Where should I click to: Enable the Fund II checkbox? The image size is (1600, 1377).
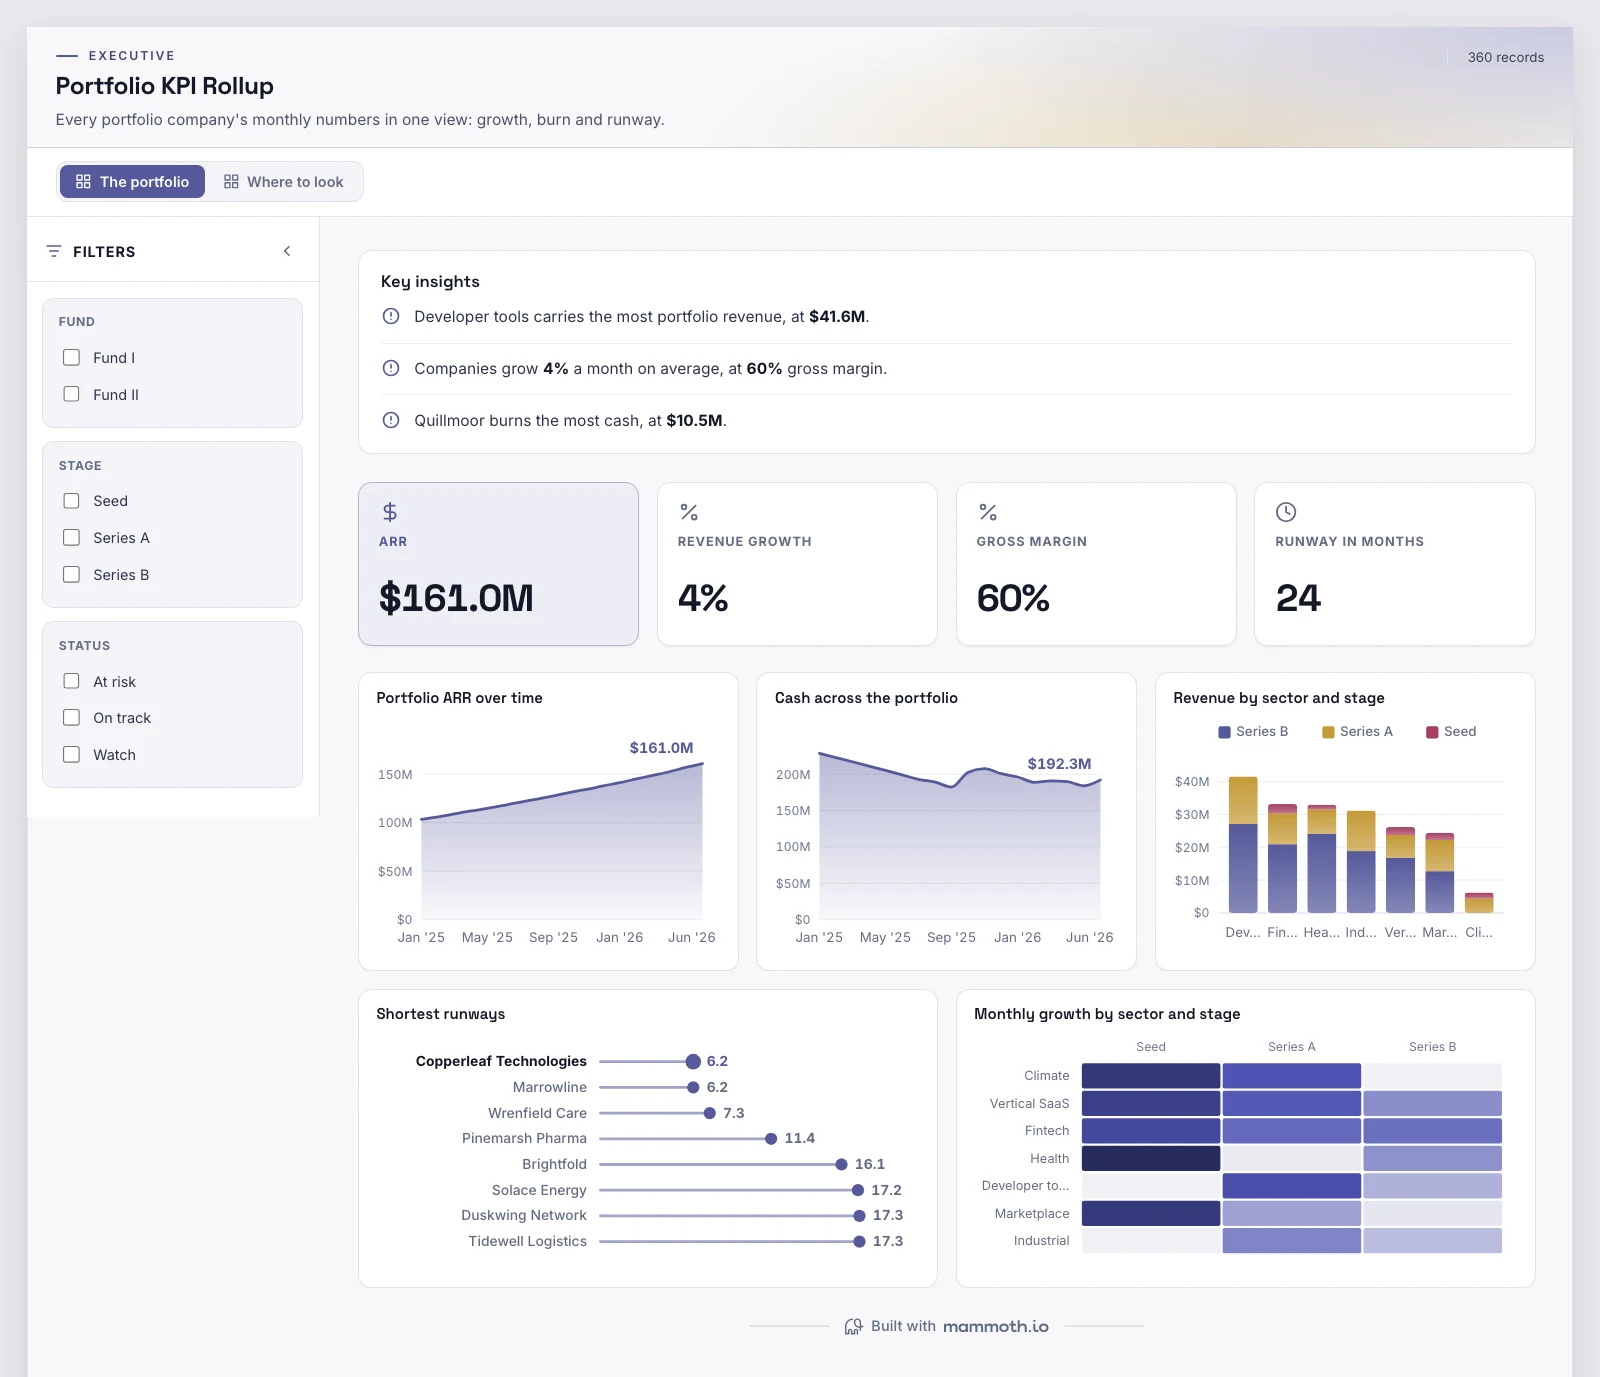pos(71,394)
